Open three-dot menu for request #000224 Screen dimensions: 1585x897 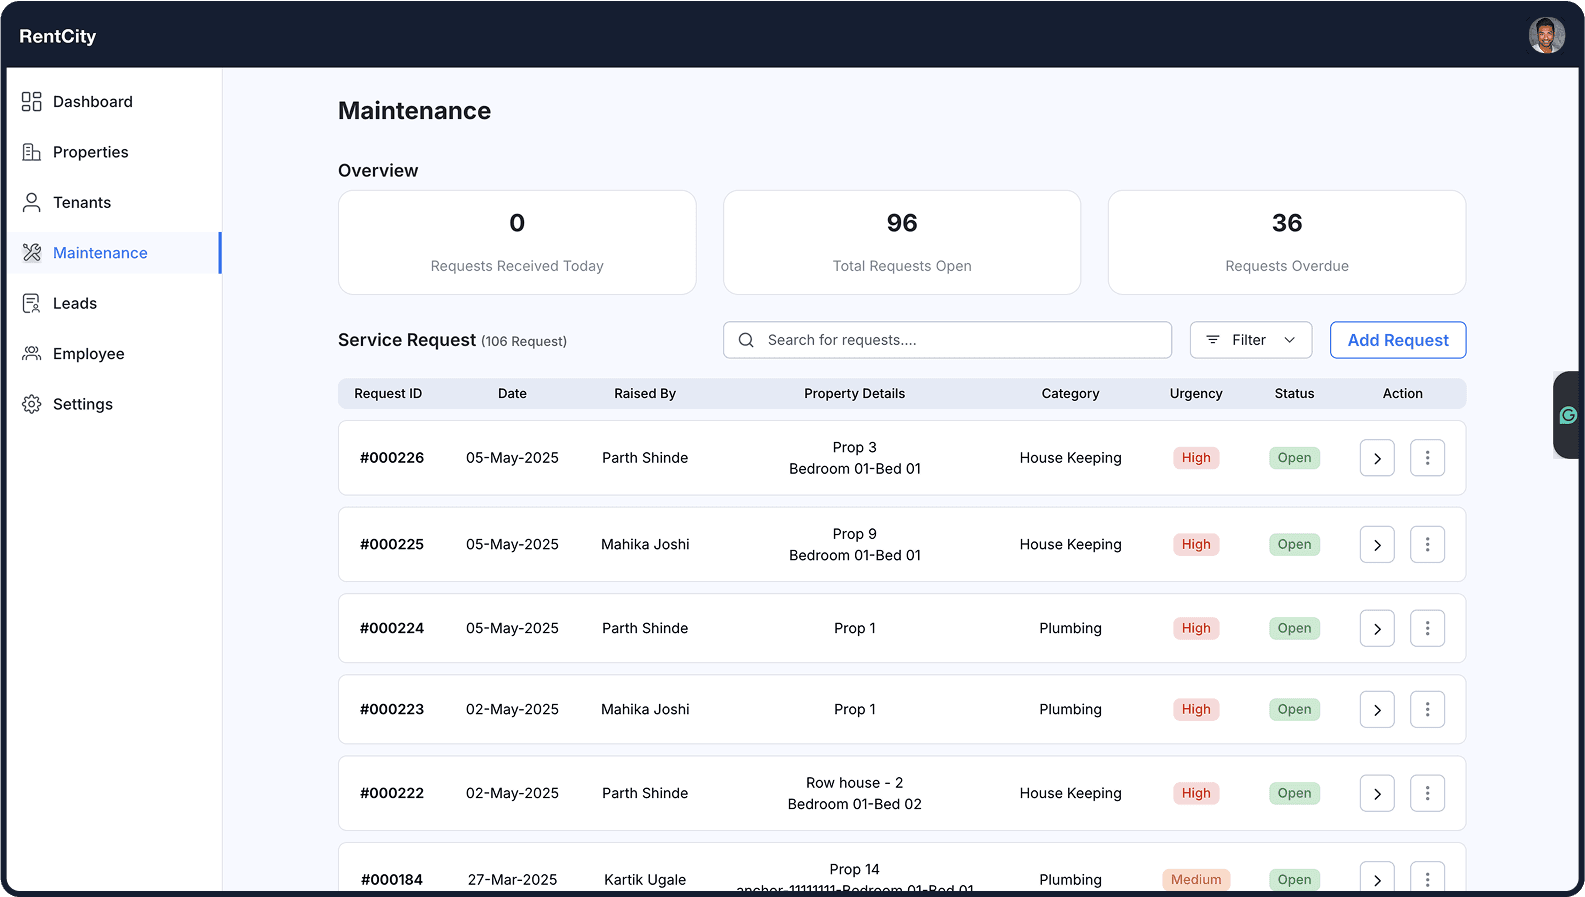(1427, 628)
